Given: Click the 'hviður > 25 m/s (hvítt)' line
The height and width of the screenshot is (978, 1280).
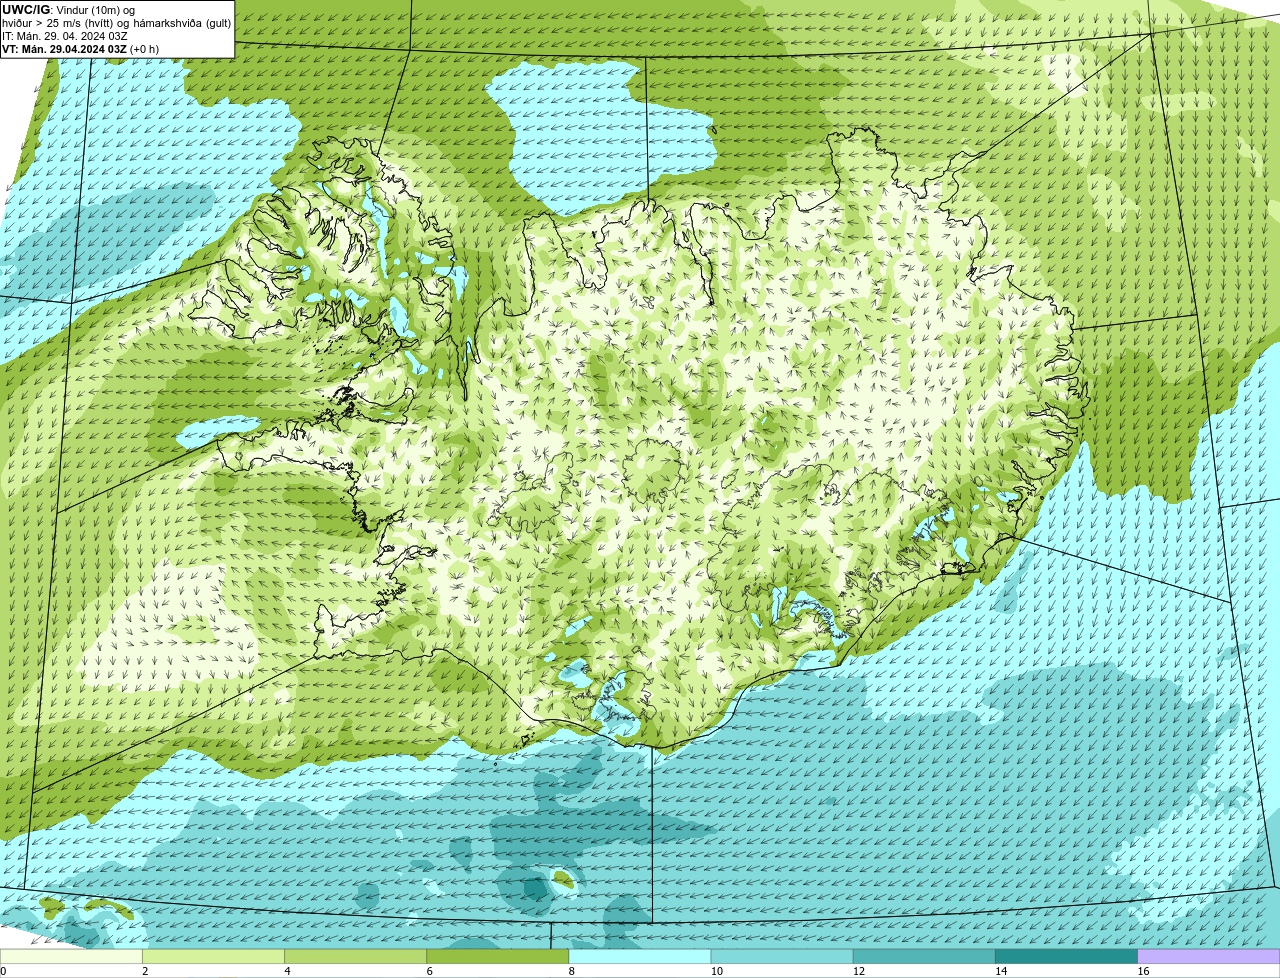Looking at the screenshot, I should pos(117,23).
